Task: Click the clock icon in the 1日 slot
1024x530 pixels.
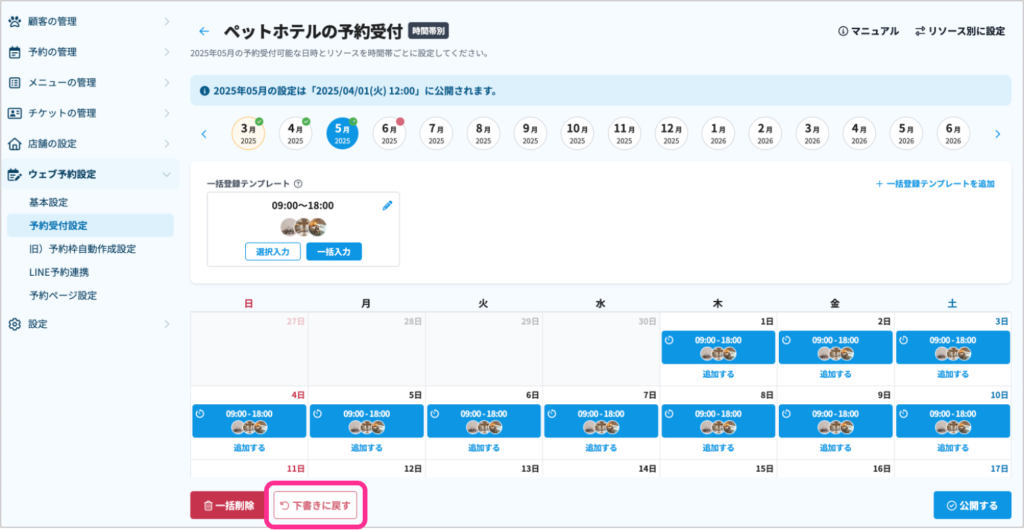Action: click(x=669, y=340)
